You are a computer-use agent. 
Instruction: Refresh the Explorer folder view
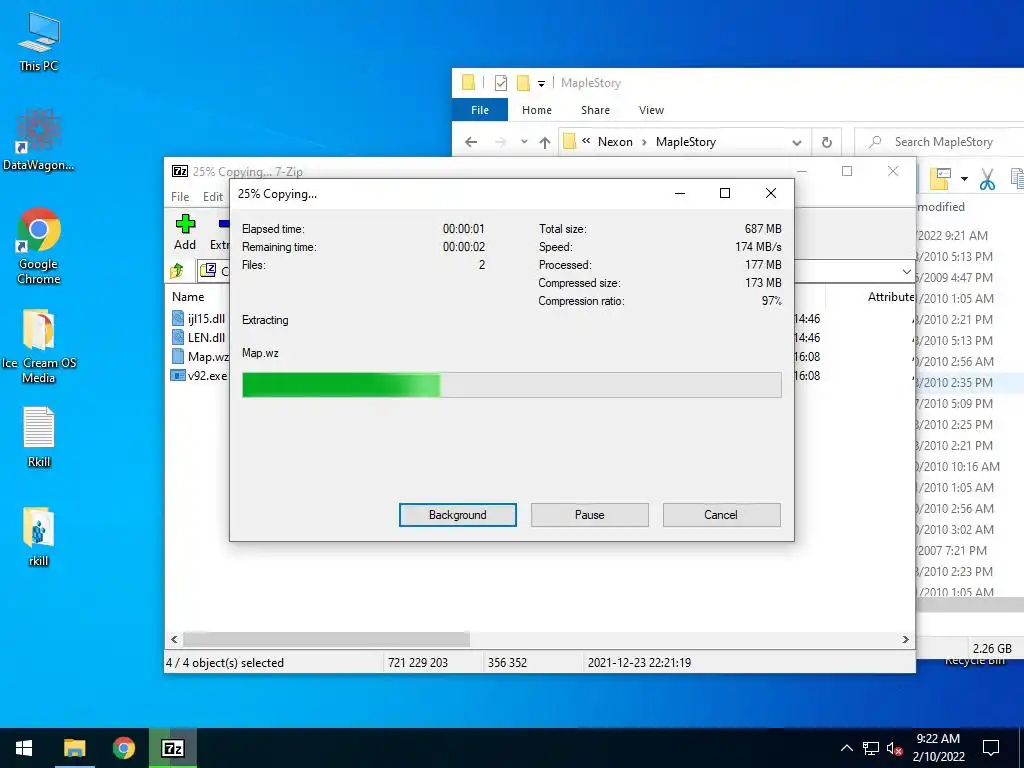(x=827, y=142)
